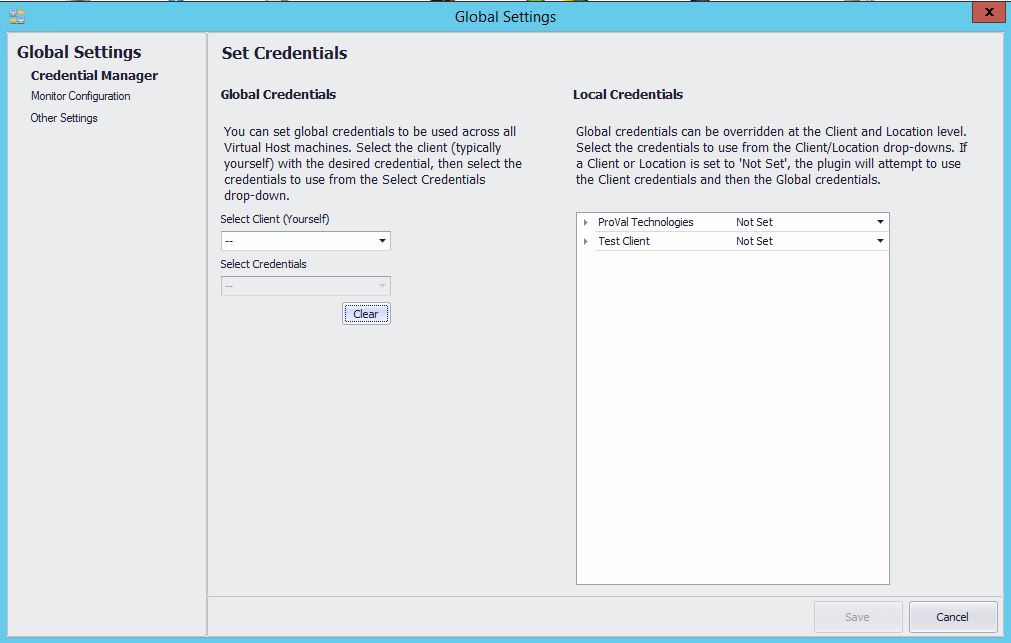The width and height of the screenshot is (1011, 643).
Task: Click the Cancel button
Action: [952, 617]
